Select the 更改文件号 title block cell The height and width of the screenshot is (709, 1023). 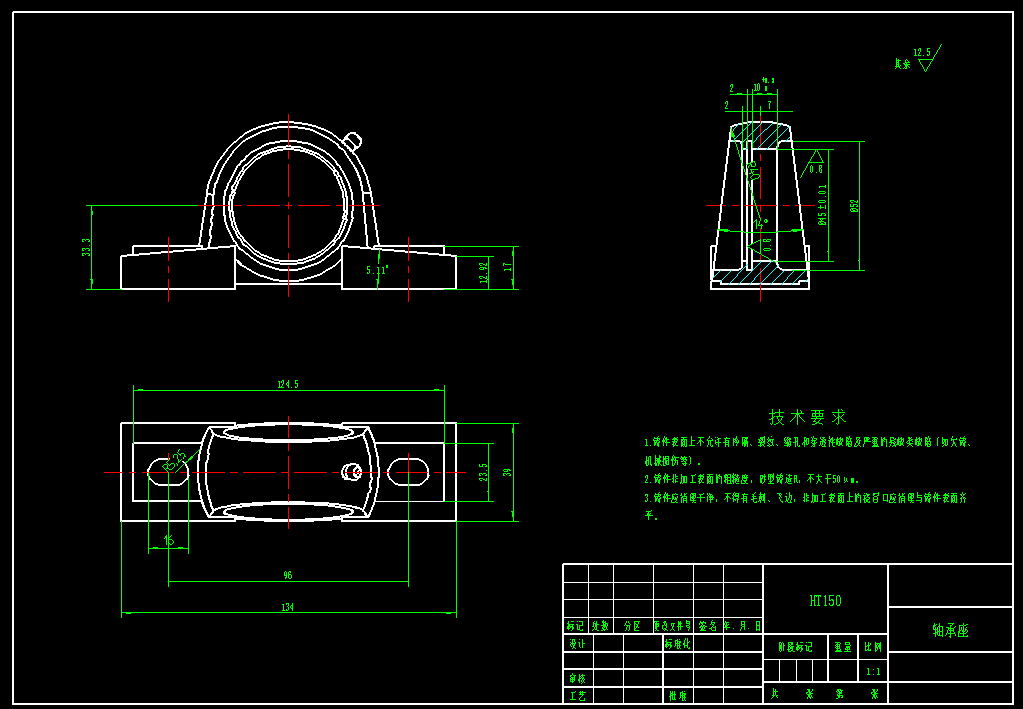(673, 626)
